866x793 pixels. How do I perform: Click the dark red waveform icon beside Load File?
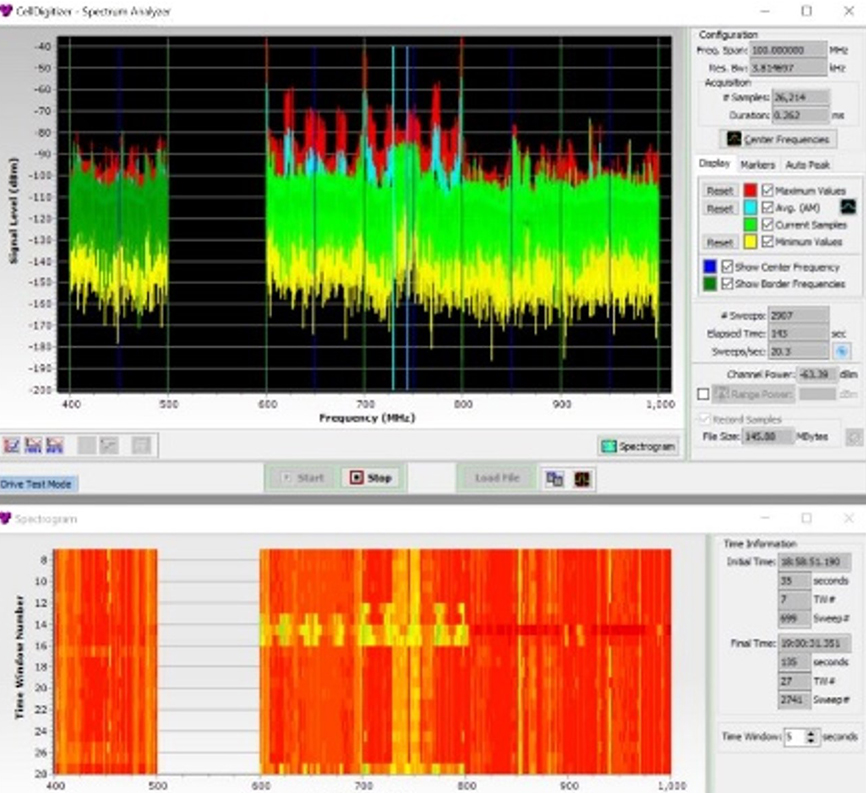[x=582, y=478]
